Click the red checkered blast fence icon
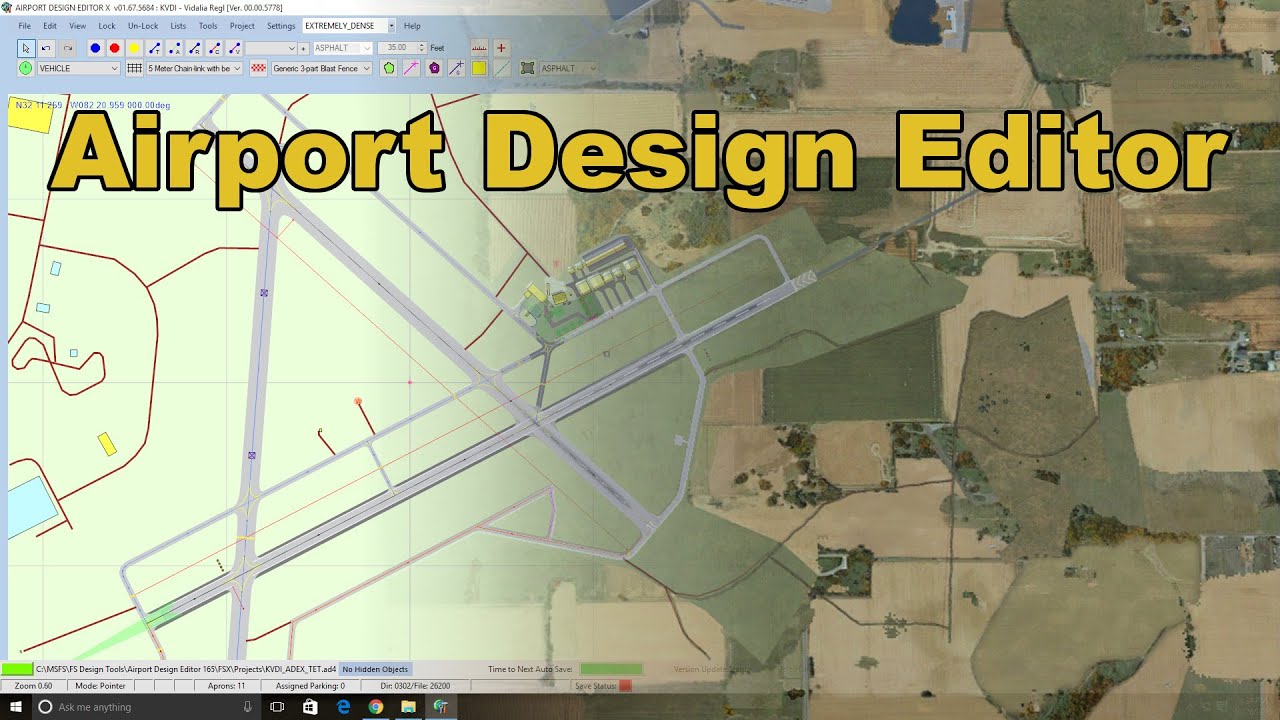Image resolution: width=1280 pixels, height=720 pixels. coord(258,68)
